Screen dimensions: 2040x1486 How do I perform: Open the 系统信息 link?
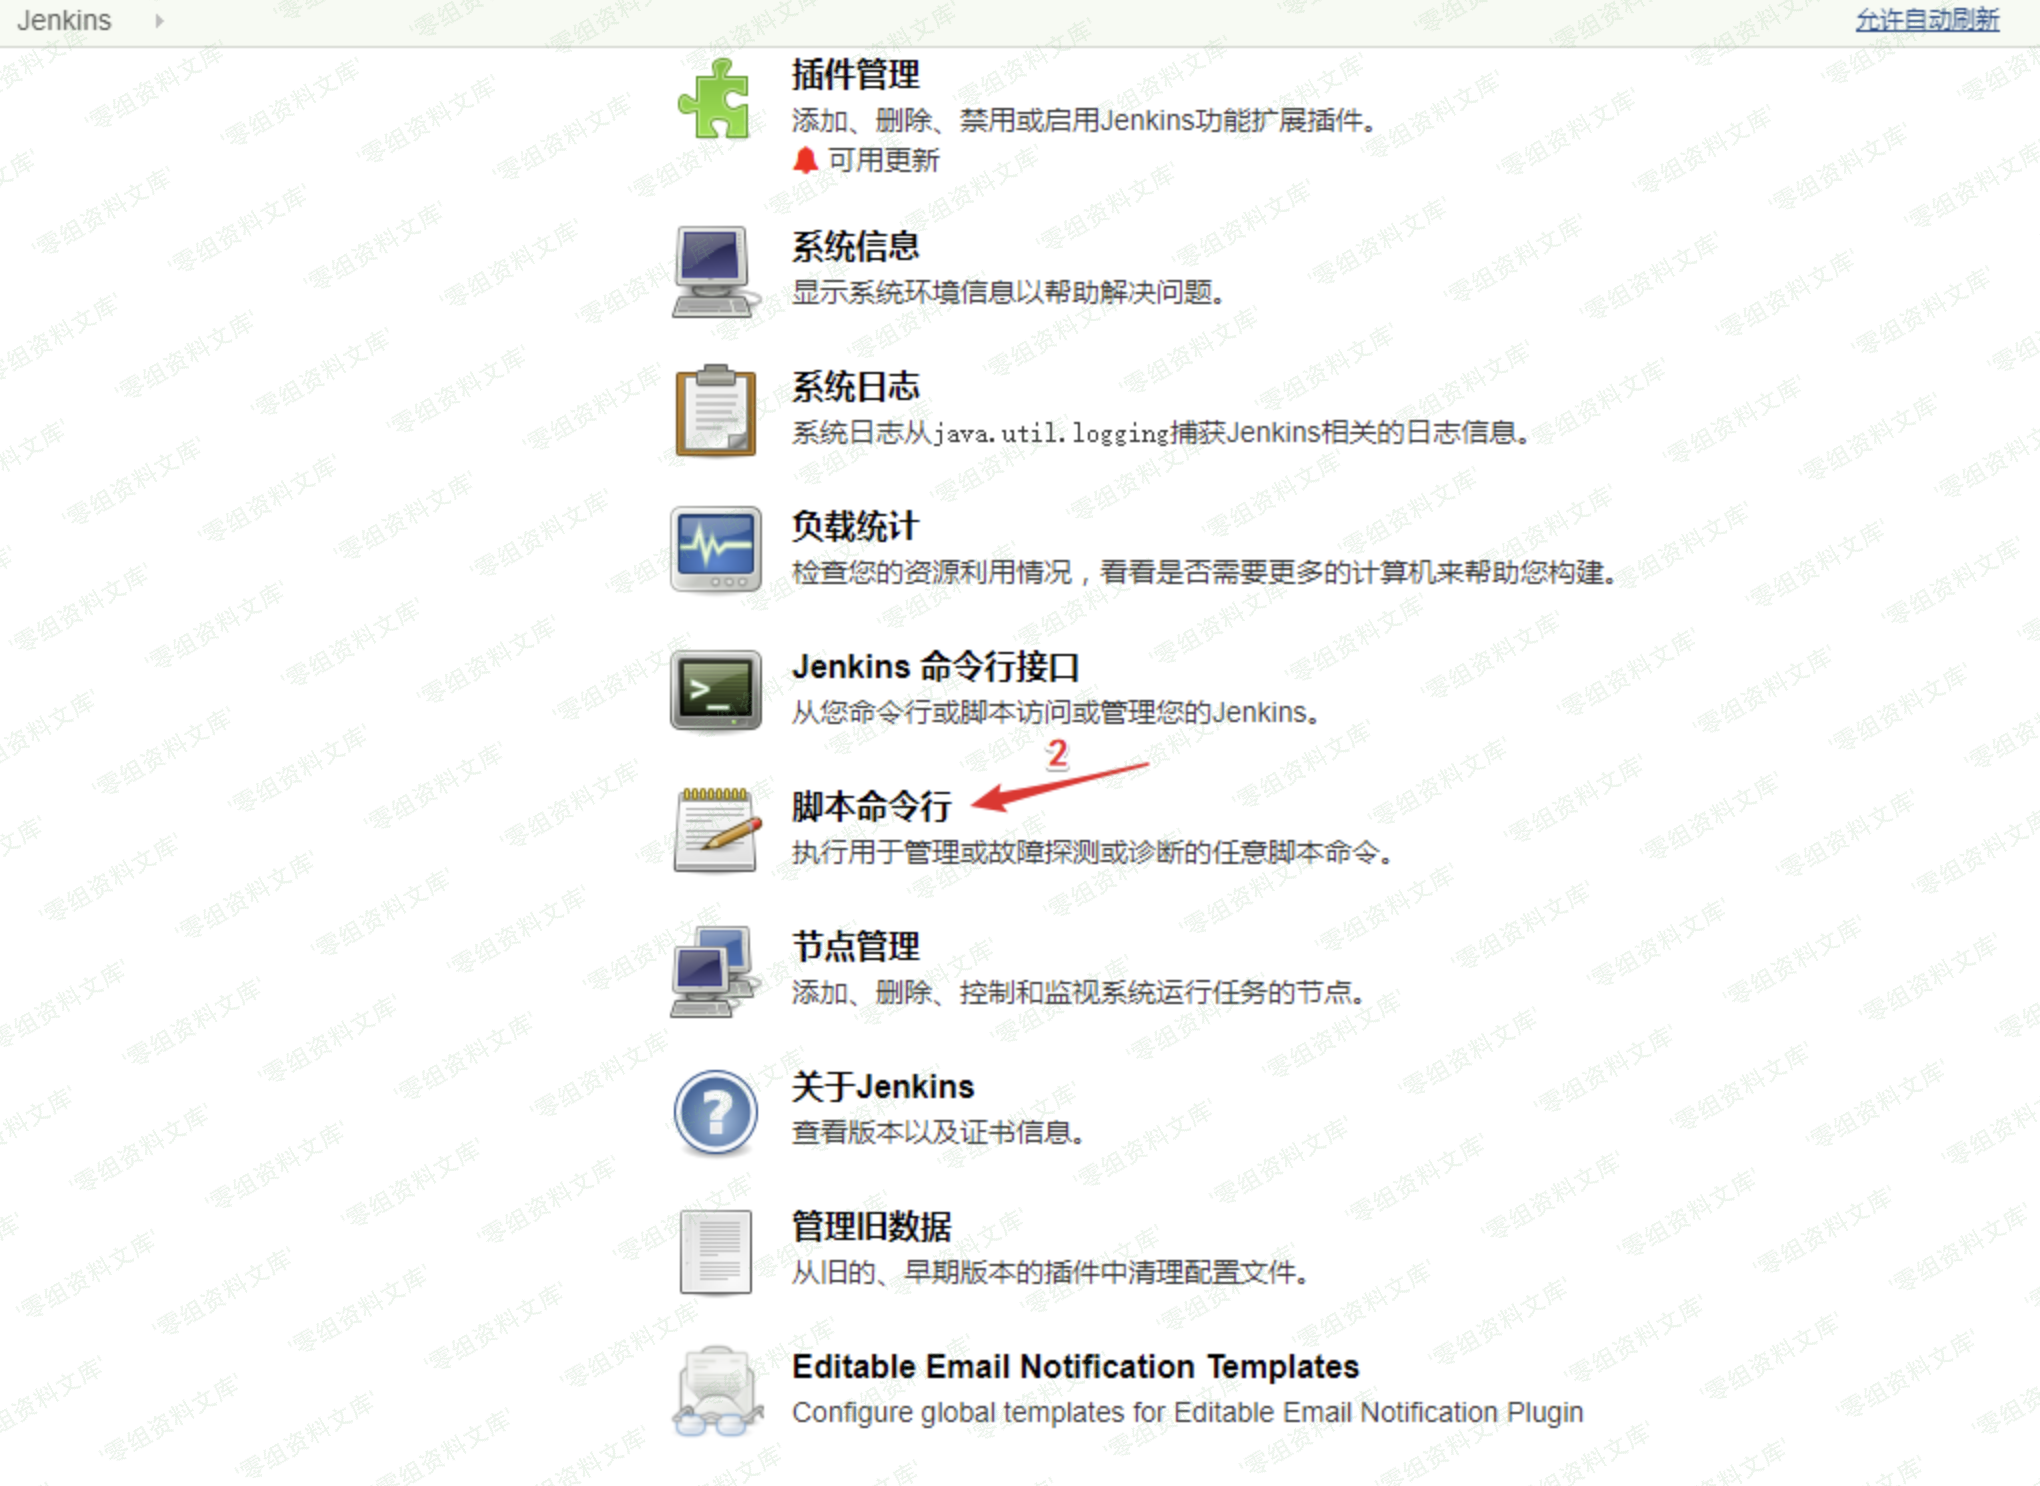tap(855, 246)
